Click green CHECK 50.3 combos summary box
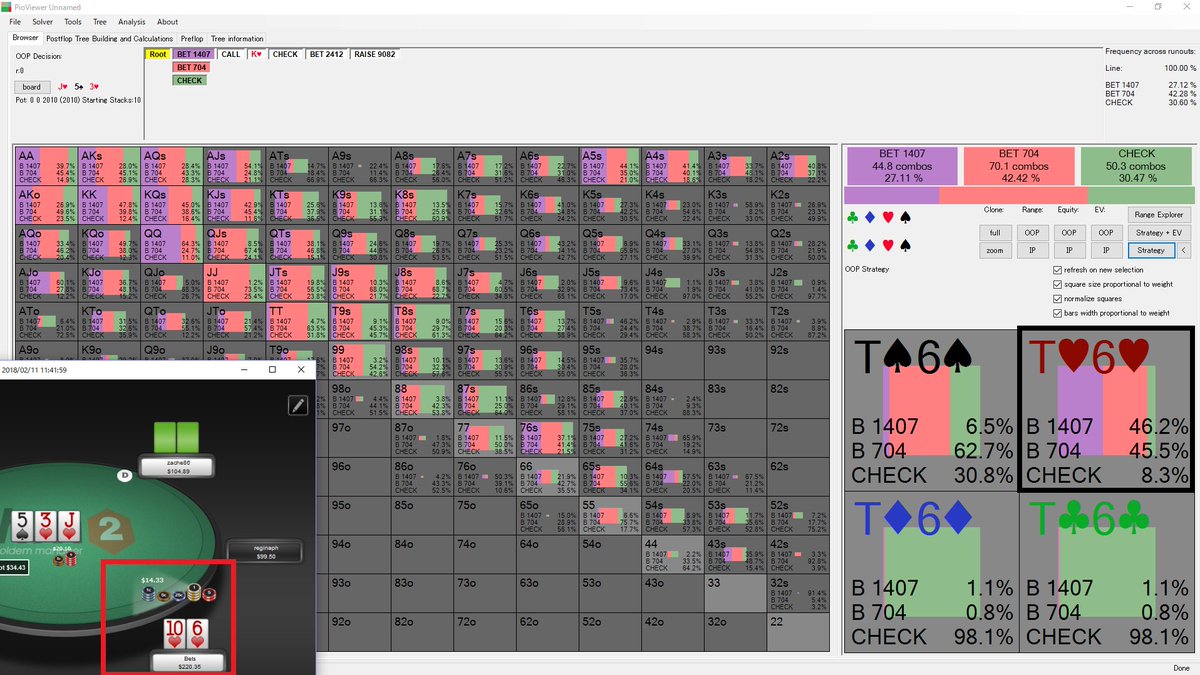Screen dimensions: 1200x675 (x=1136, y=165)
